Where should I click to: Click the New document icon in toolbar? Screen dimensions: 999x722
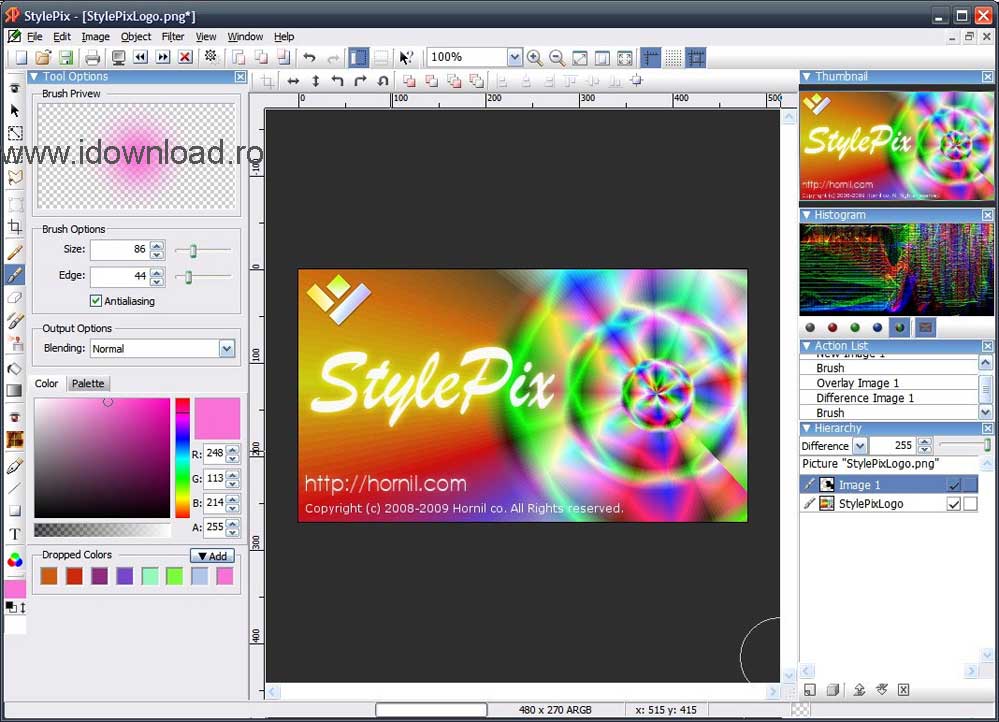pos(21,58)
